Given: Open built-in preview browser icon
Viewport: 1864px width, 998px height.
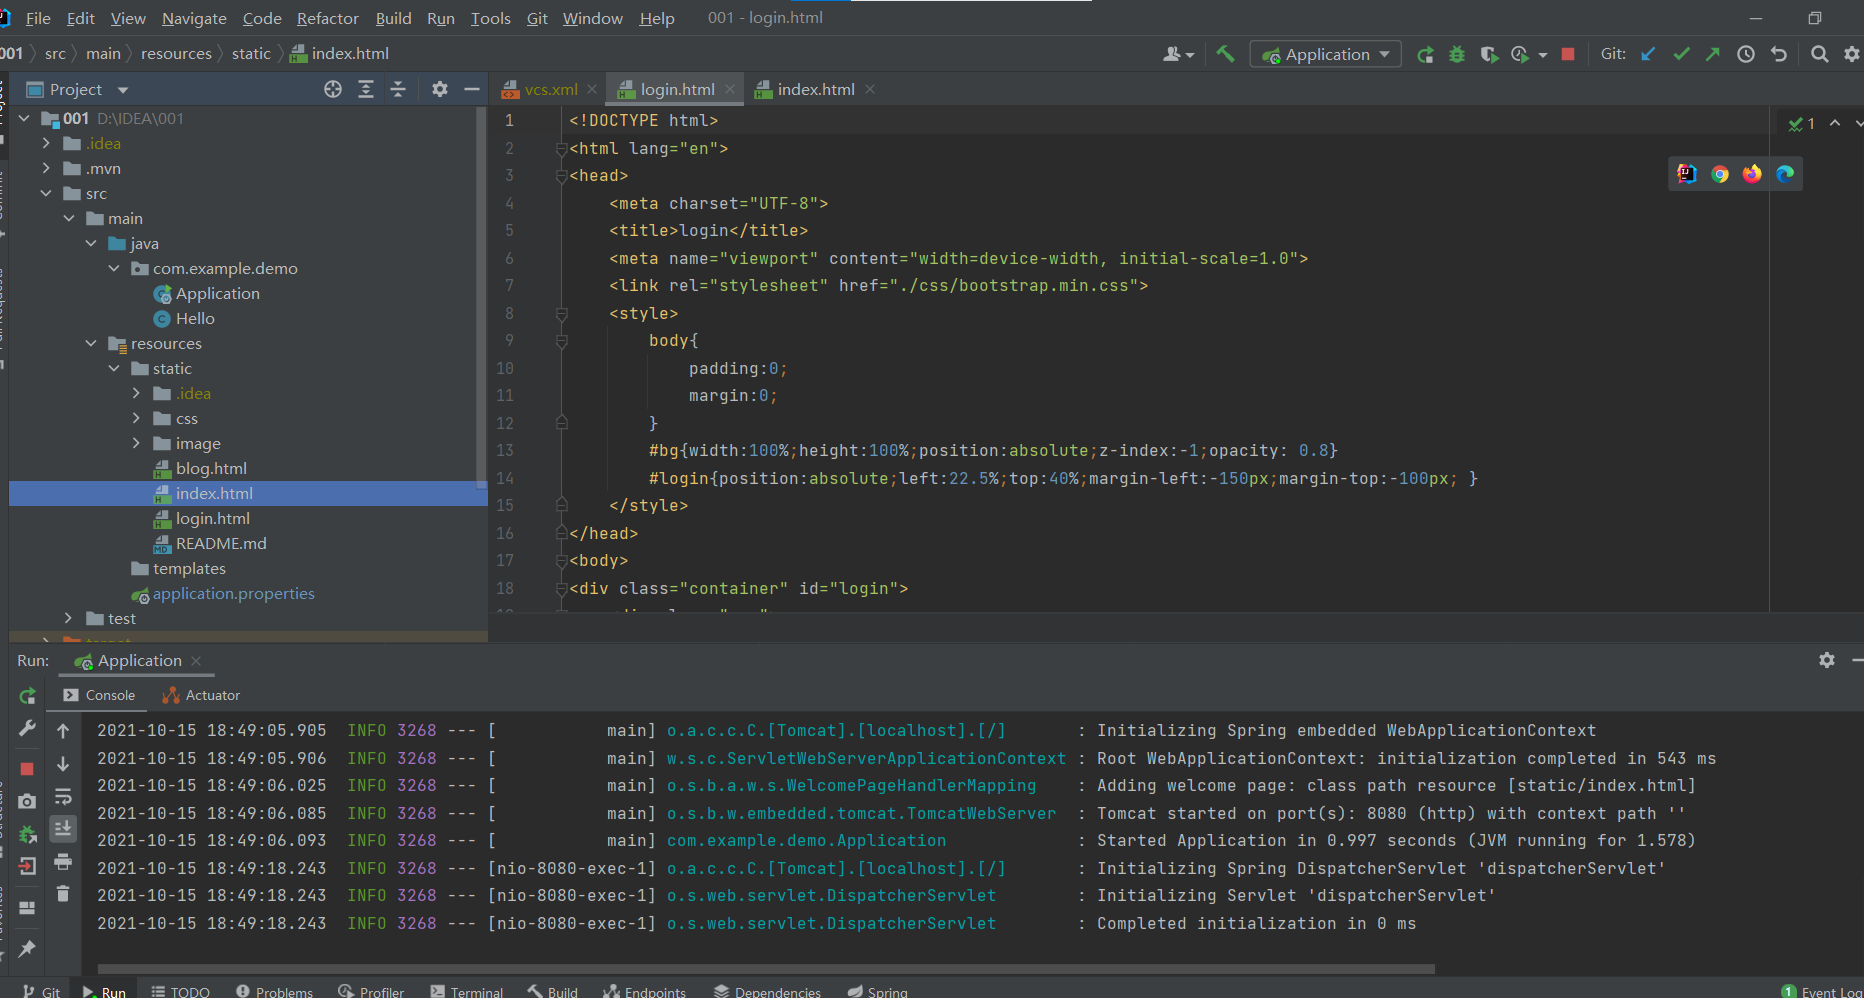Looking at the screenshot, I should [1687, 174].
